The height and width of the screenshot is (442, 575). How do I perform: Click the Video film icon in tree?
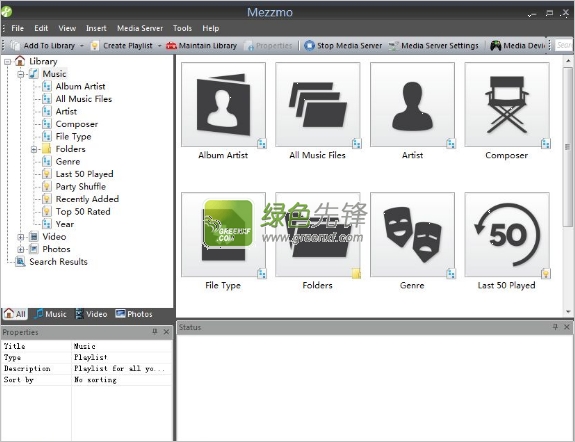(x=33, y=237)
